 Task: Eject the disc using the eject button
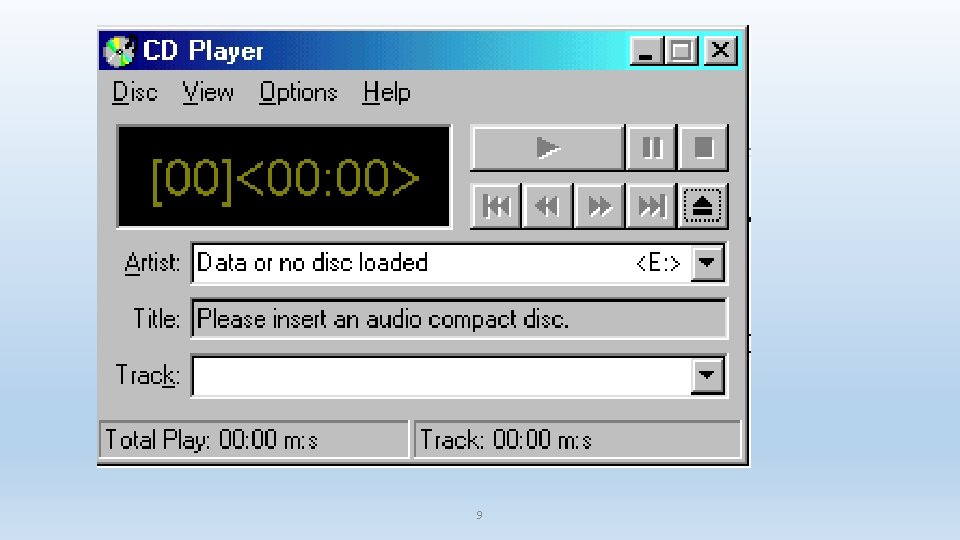pos(703,206)
